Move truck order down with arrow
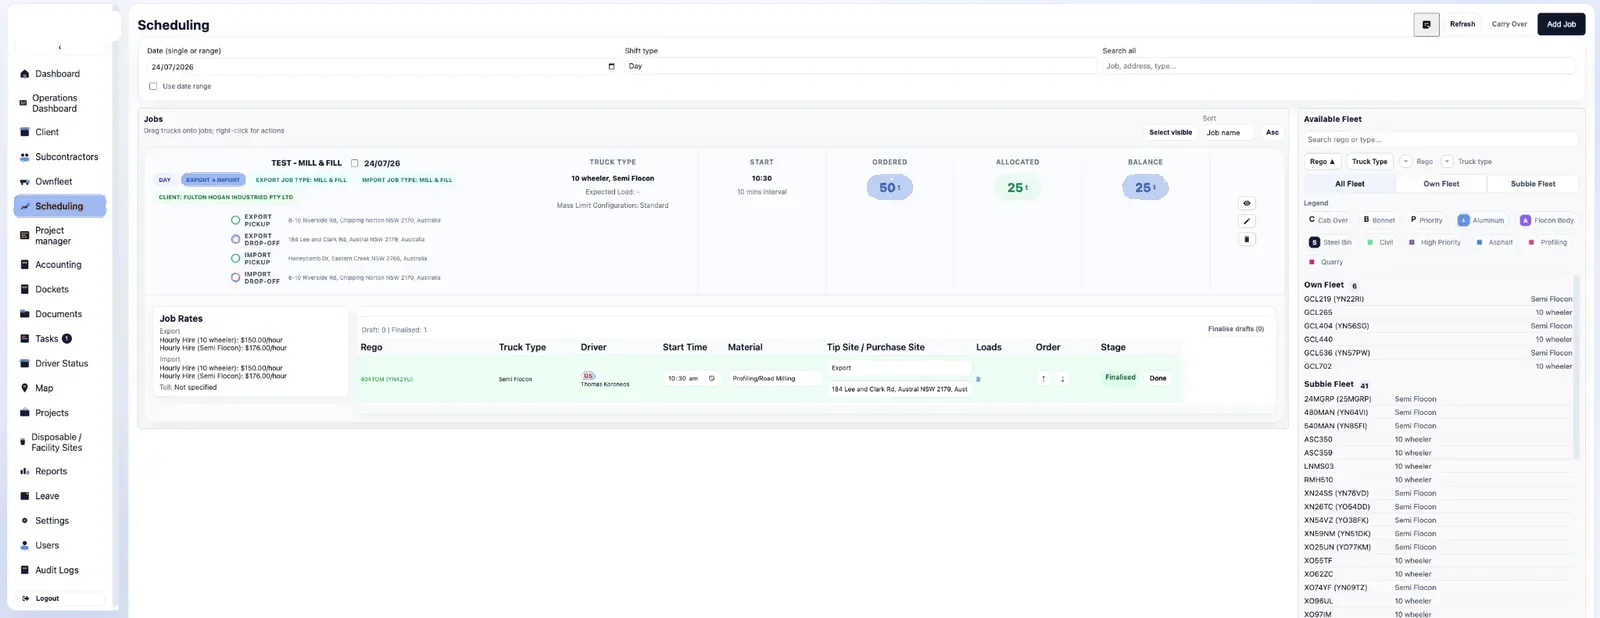 (x=1063, y=379)
